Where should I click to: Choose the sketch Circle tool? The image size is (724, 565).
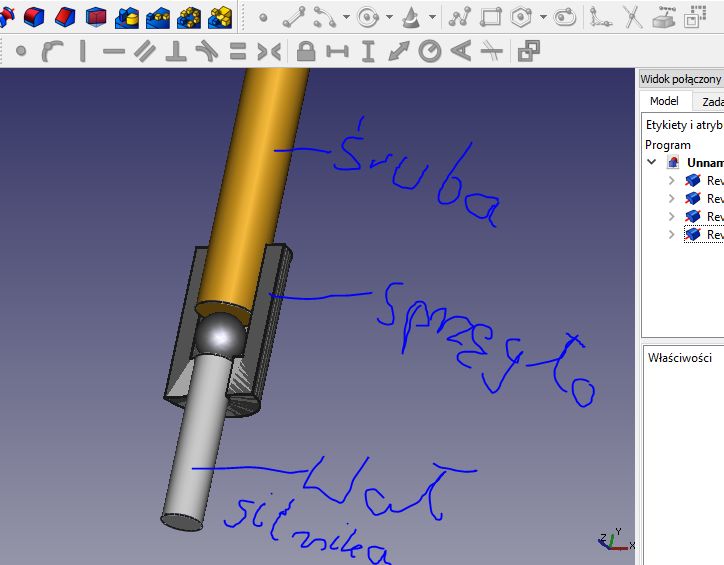click(x=368, y=18)
